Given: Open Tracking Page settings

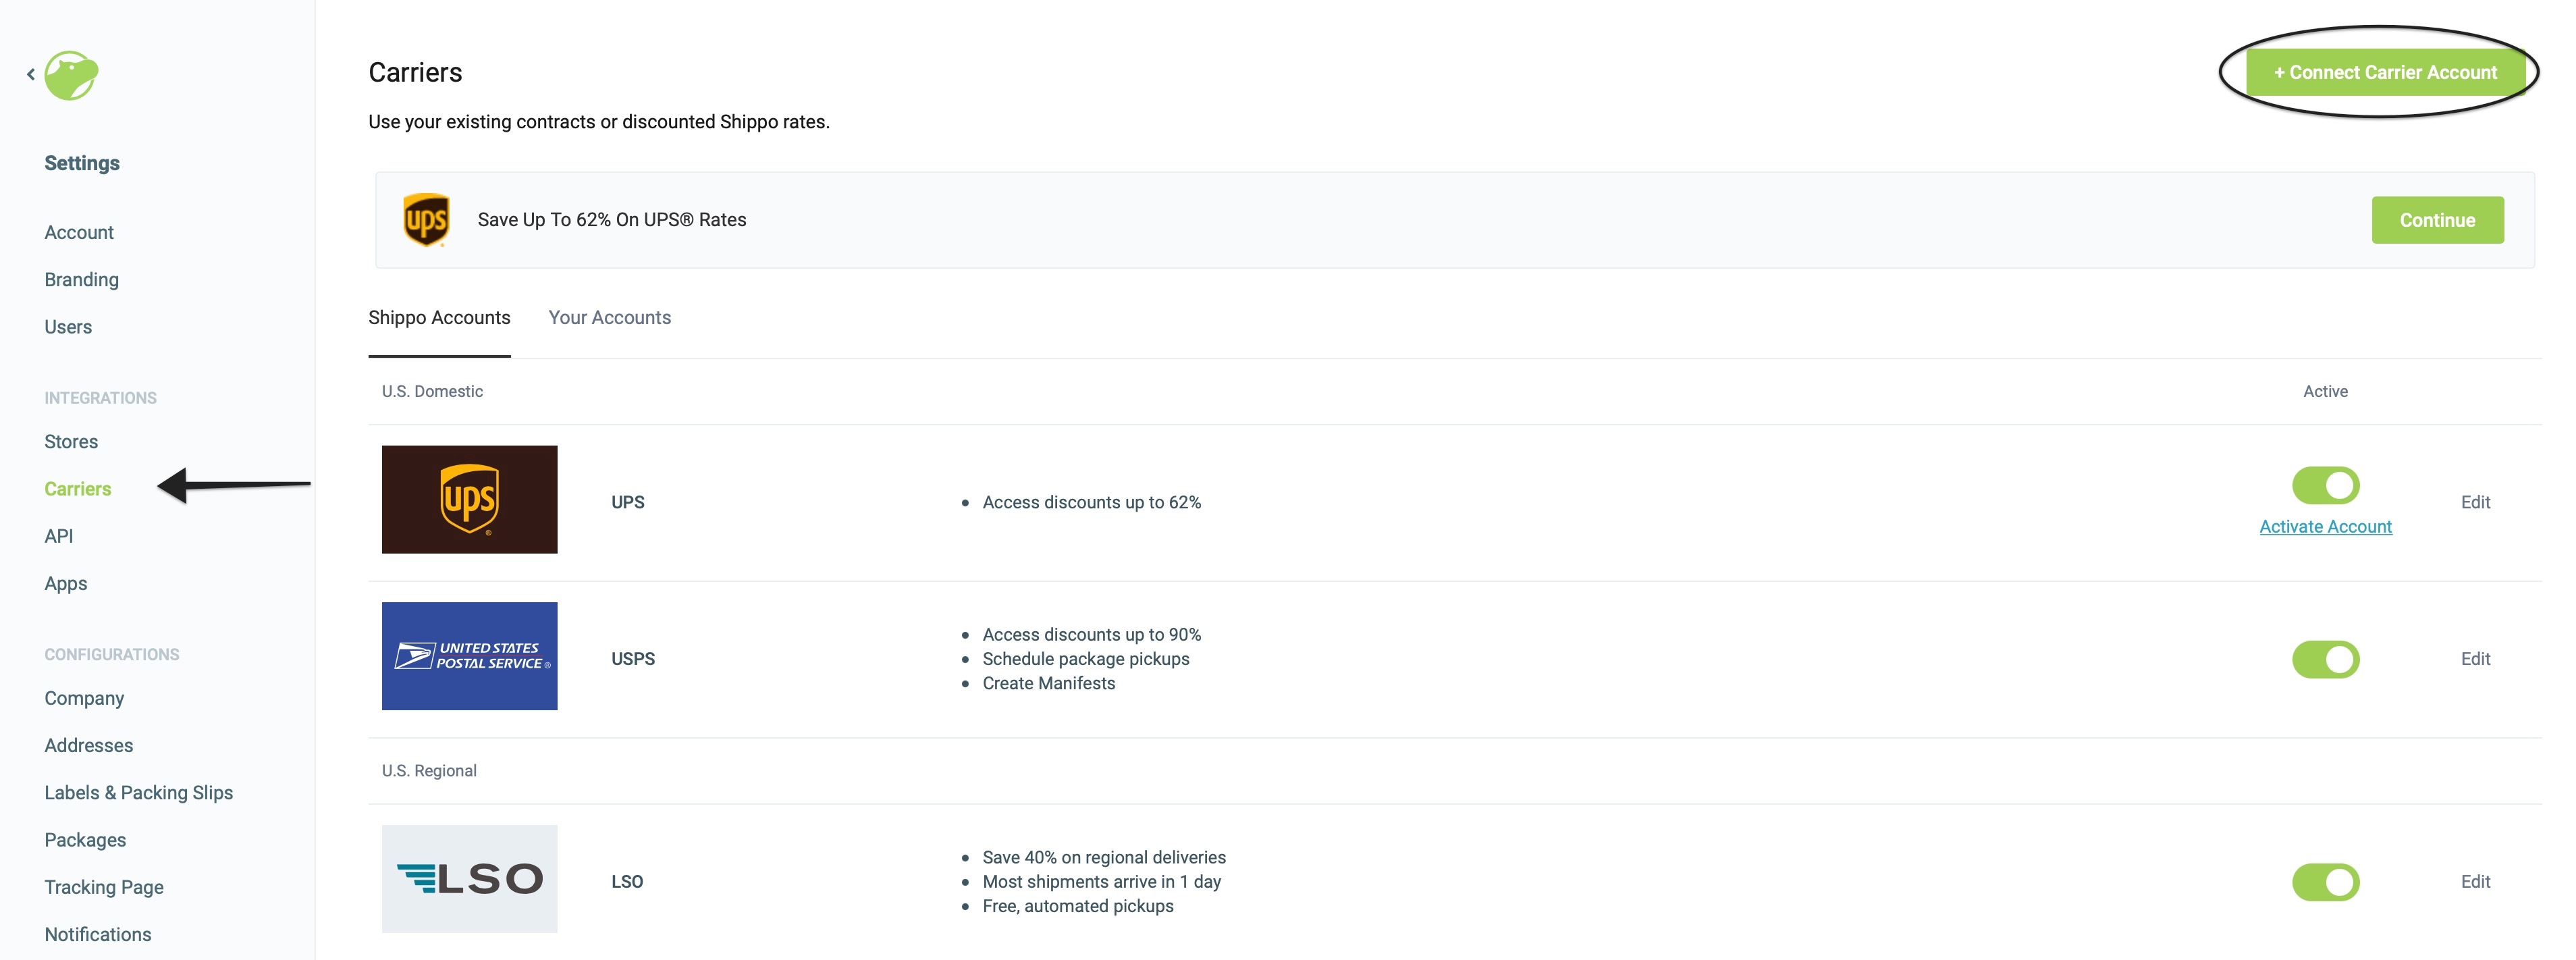Looking at the screenshot, I should pyautogui.click(x=104, y=887).
